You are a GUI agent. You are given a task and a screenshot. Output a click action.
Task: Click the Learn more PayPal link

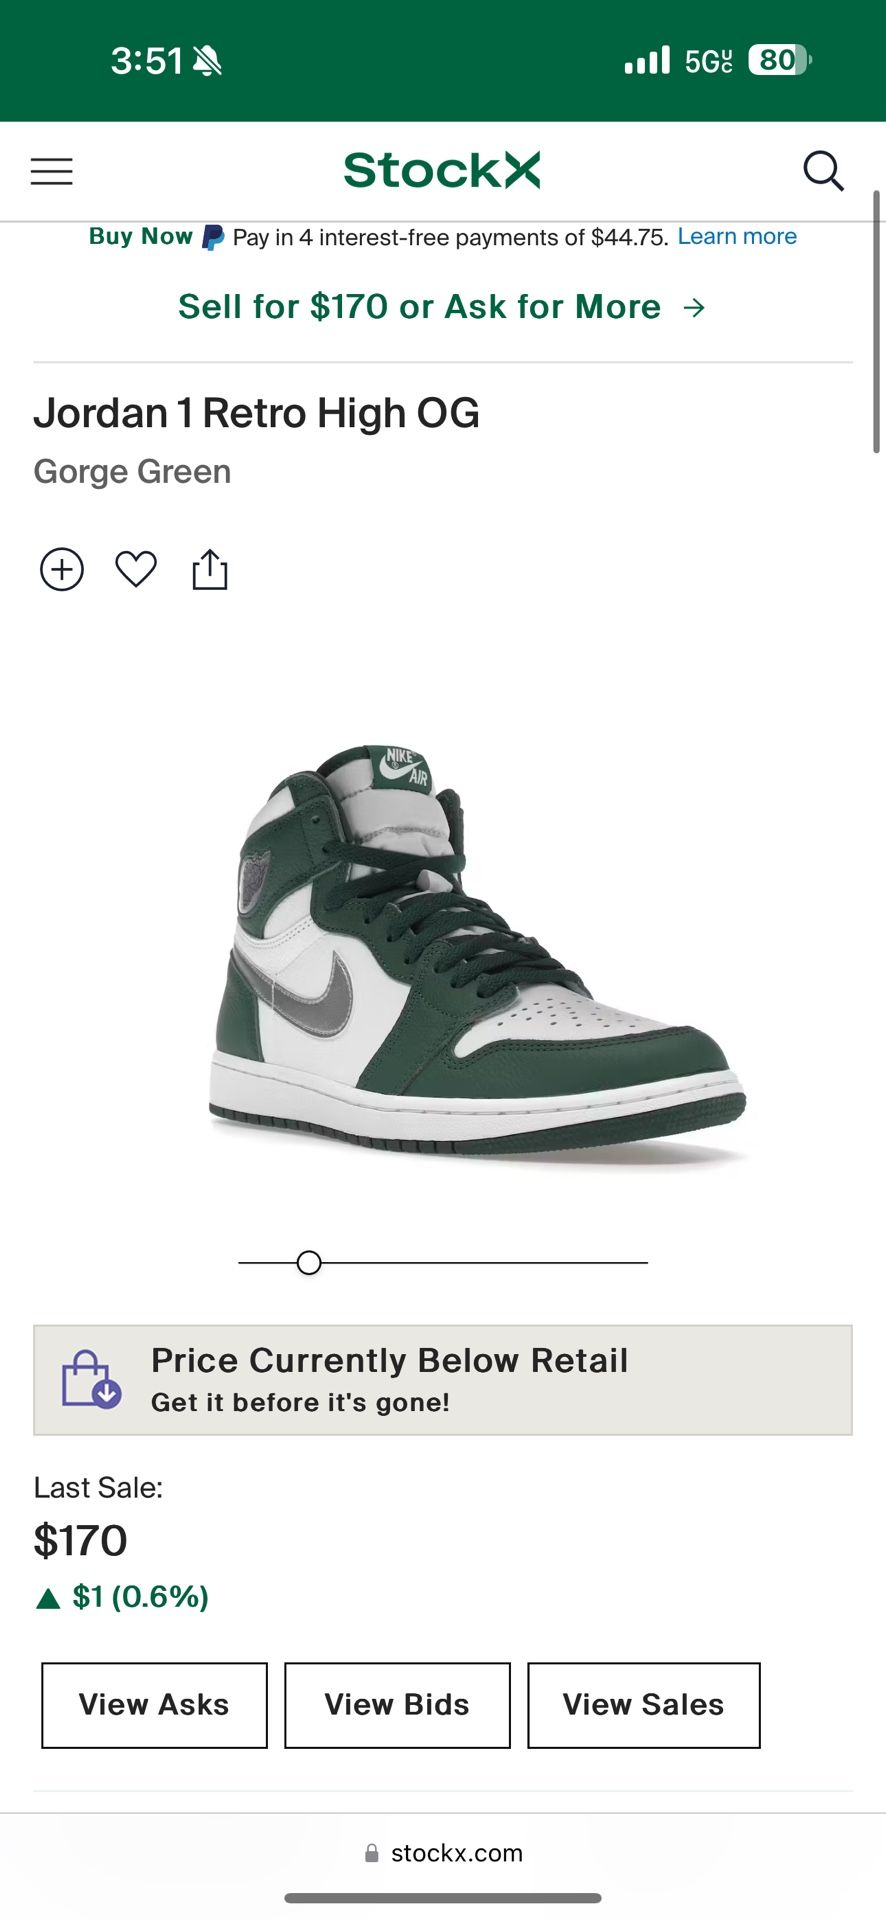[737, 237]
